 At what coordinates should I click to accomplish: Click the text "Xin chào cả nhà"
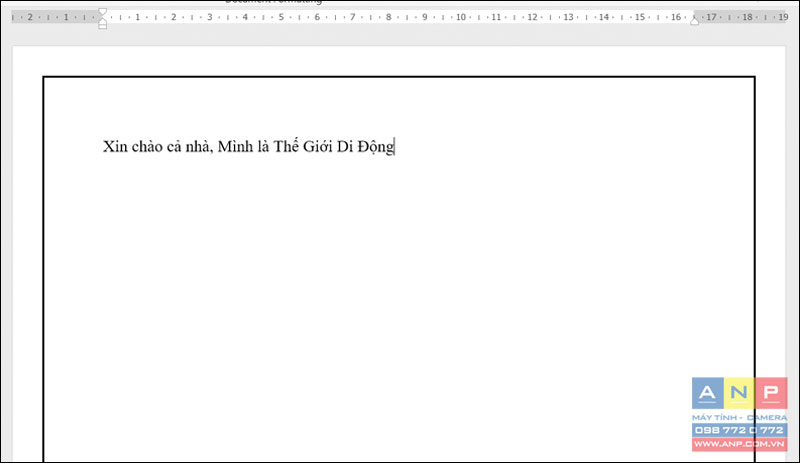tap(157, 147)
